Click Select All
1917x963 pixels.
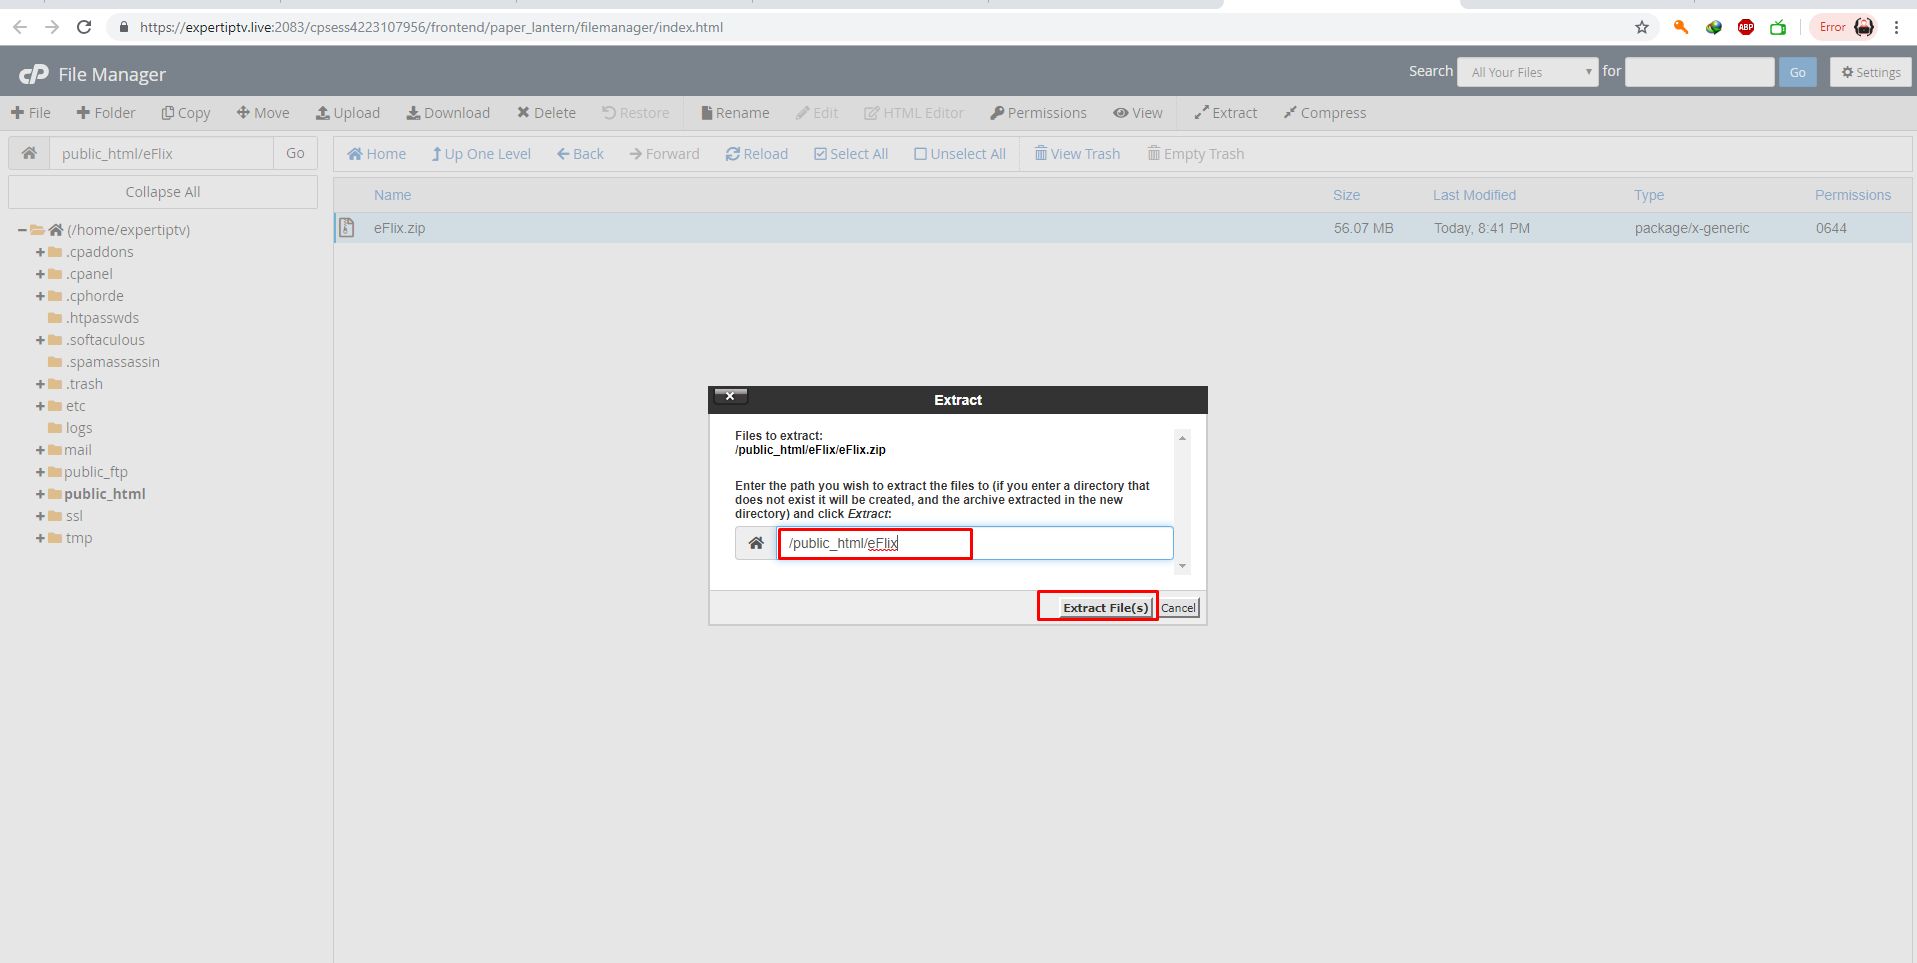point(851,154)
